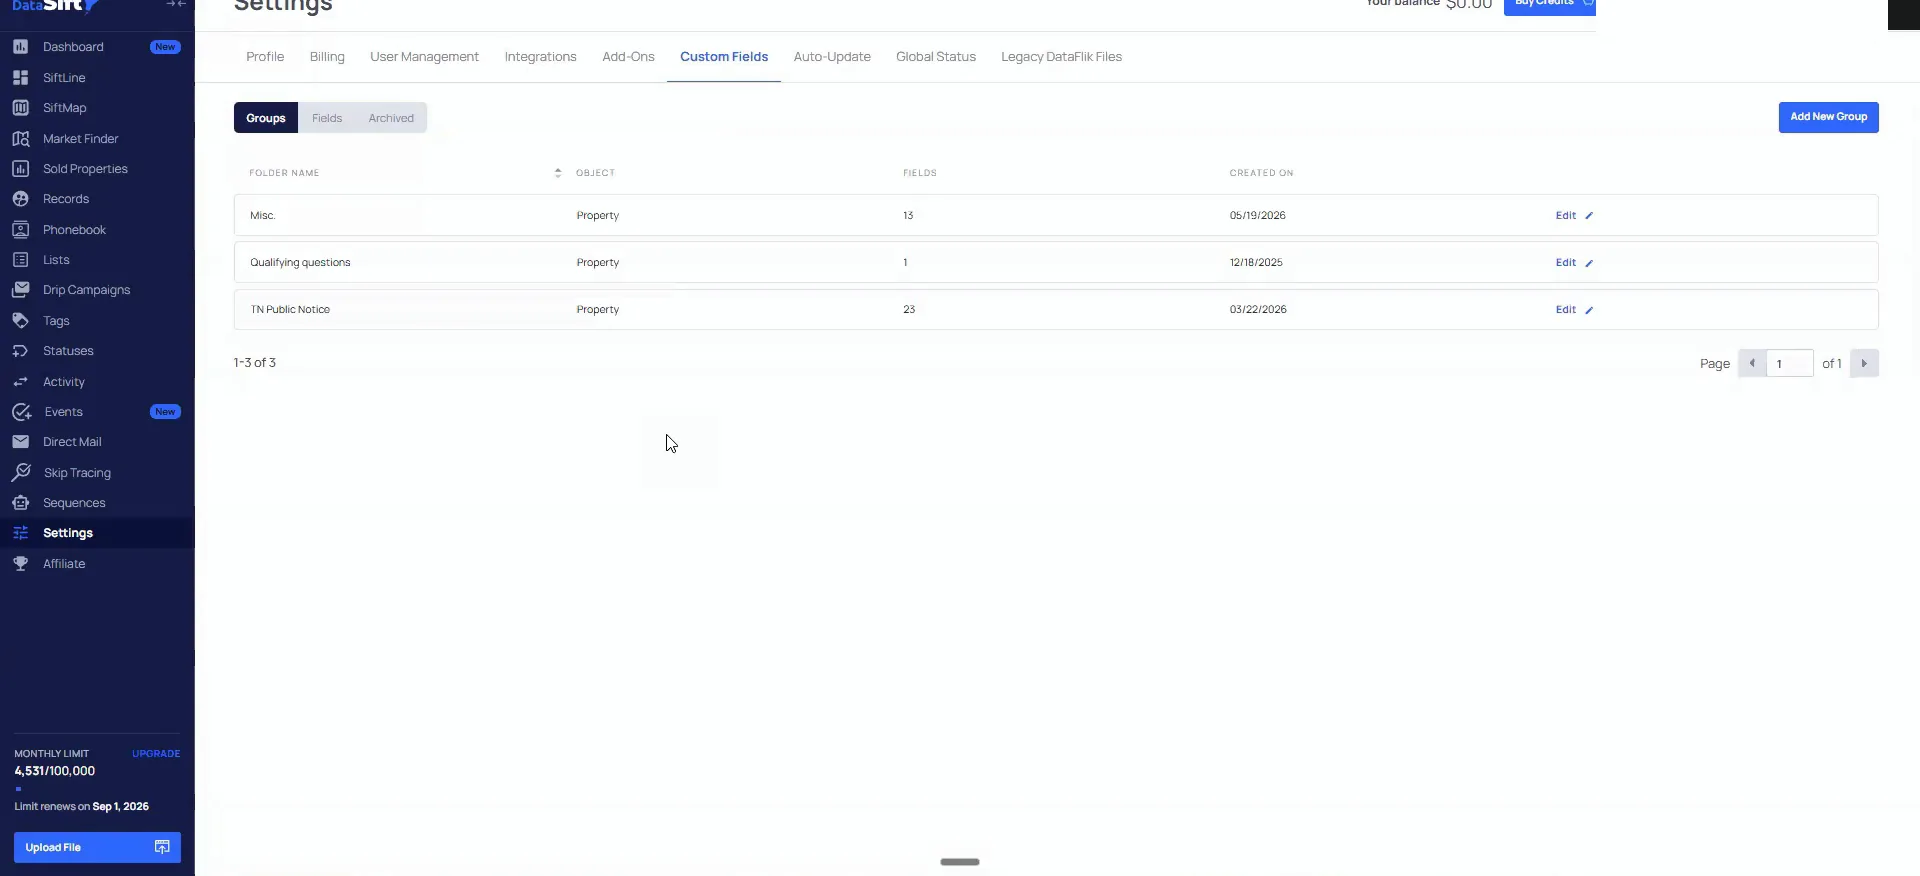This screenshot has width=1920, height=876.
Task: Click the Upload File button
Action: (97, 847)
